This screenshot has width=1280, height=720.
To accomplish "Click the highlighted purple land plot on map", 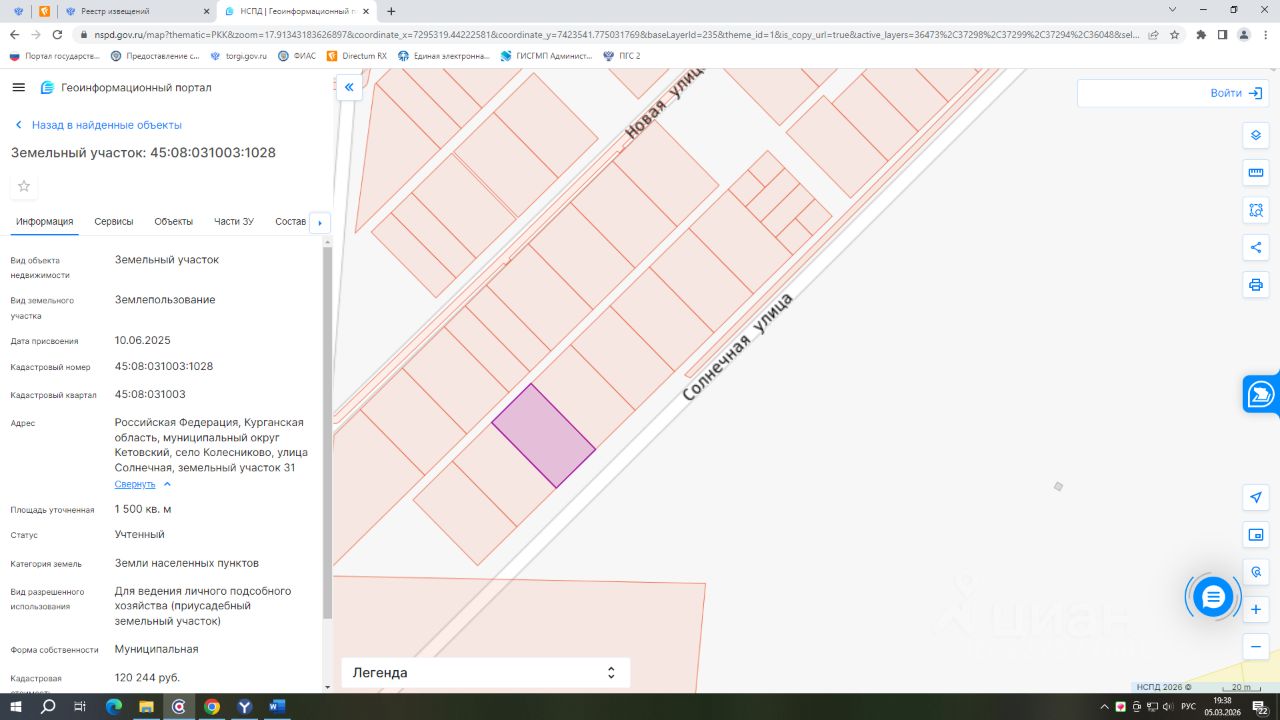I will [544, 436].
